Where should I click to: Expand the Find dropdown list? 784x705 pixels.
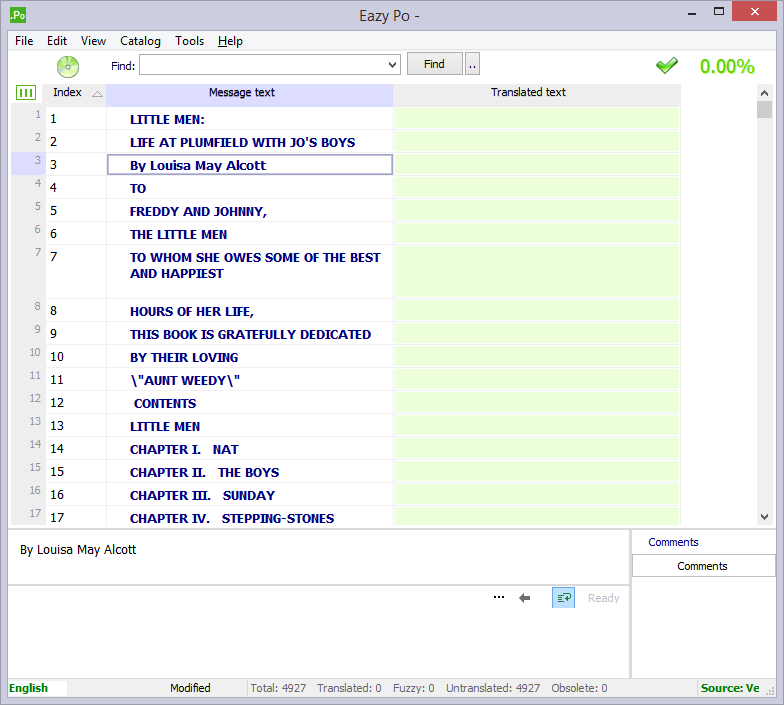(392, 64)
